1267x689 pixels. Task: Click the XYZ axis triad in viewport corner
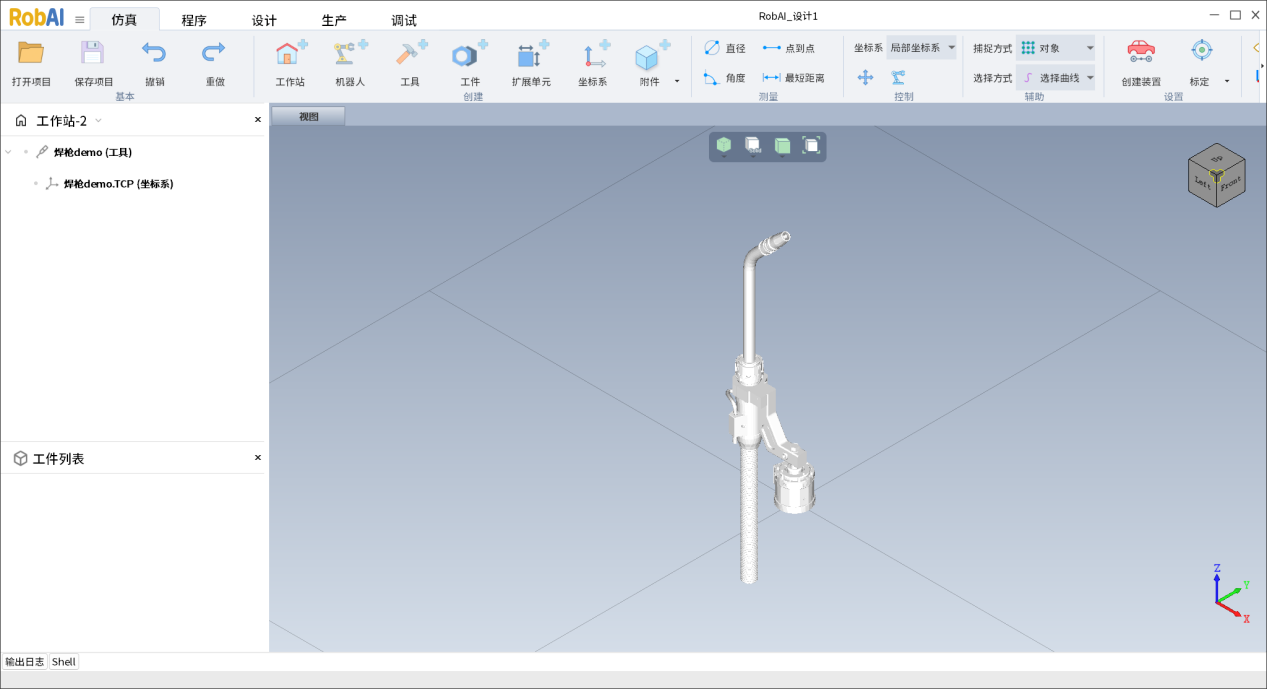tap(1231, 595)
